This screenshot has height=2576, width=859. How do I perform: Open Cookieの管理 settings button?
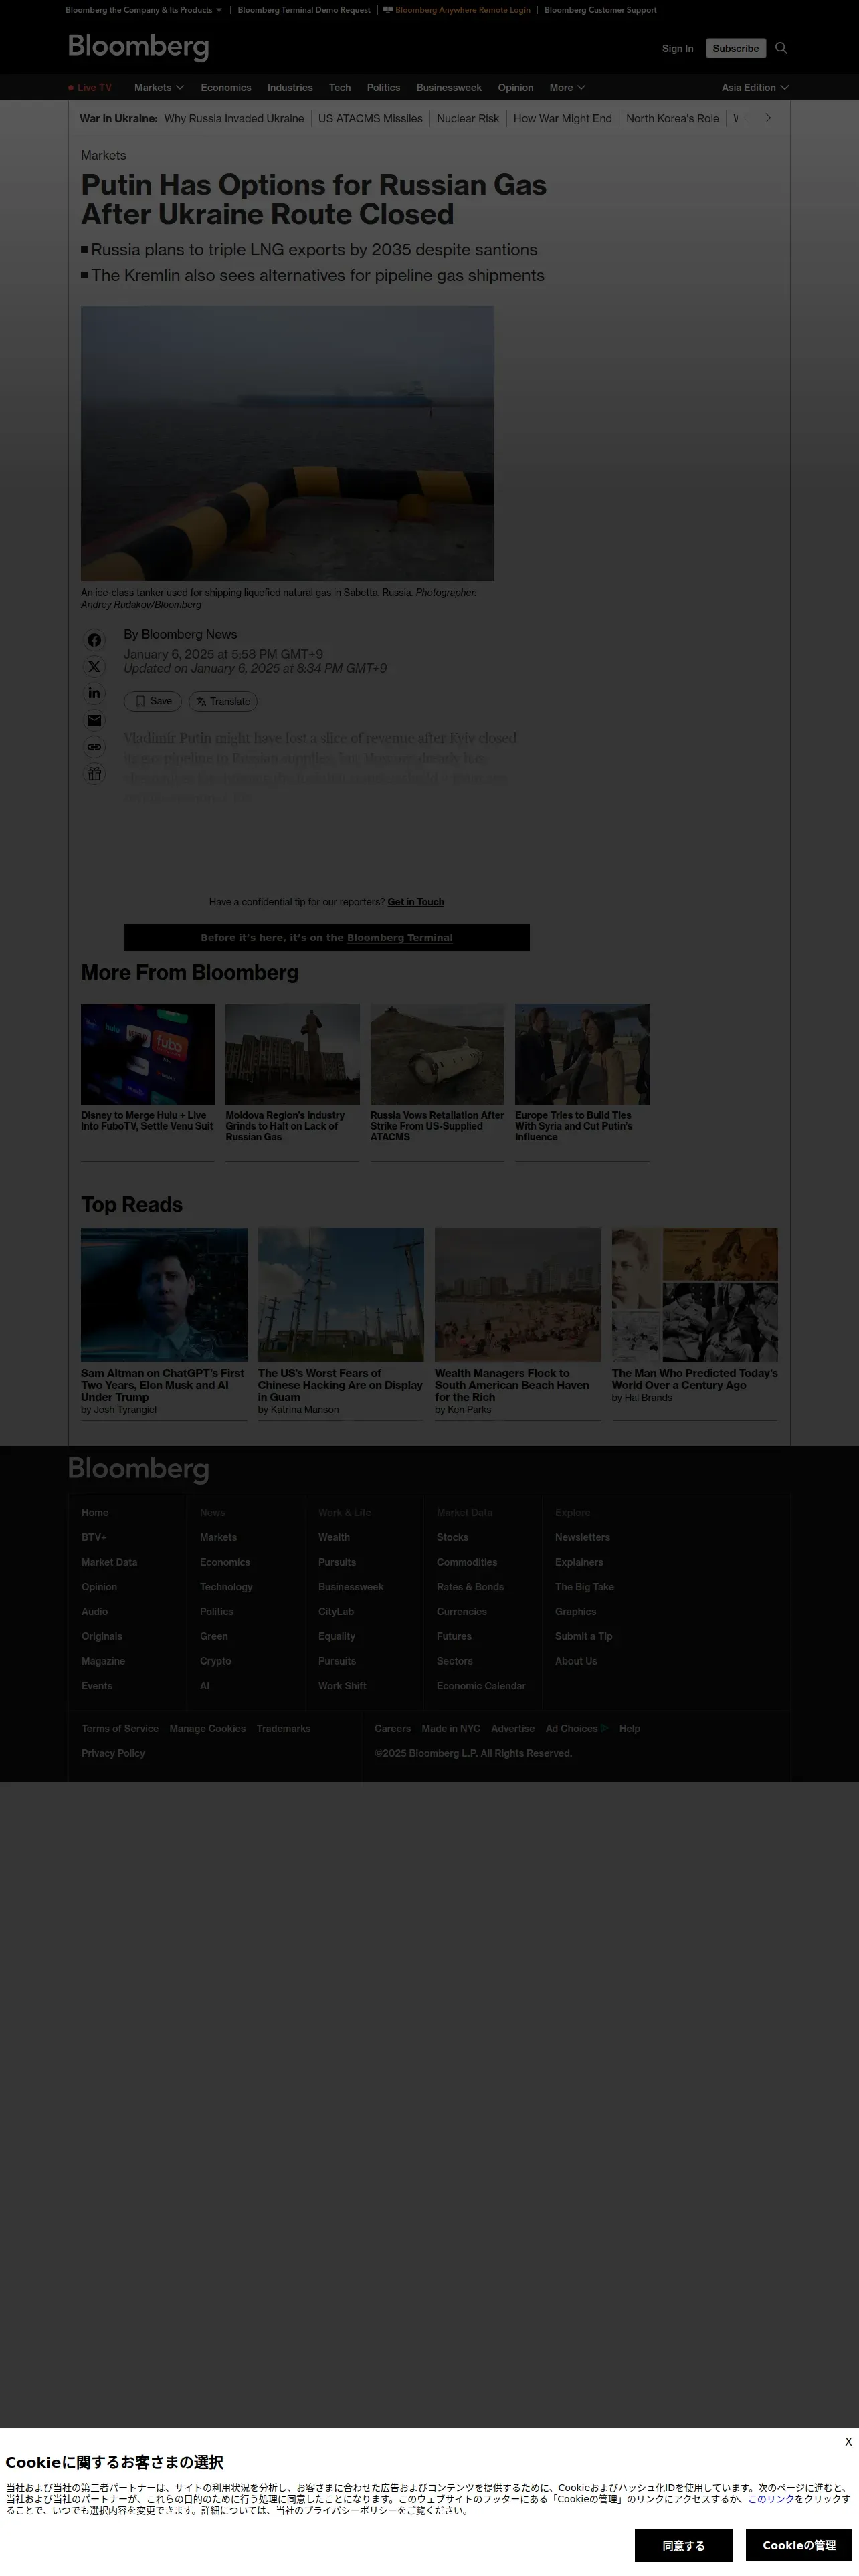click(x=799, y=2545)
